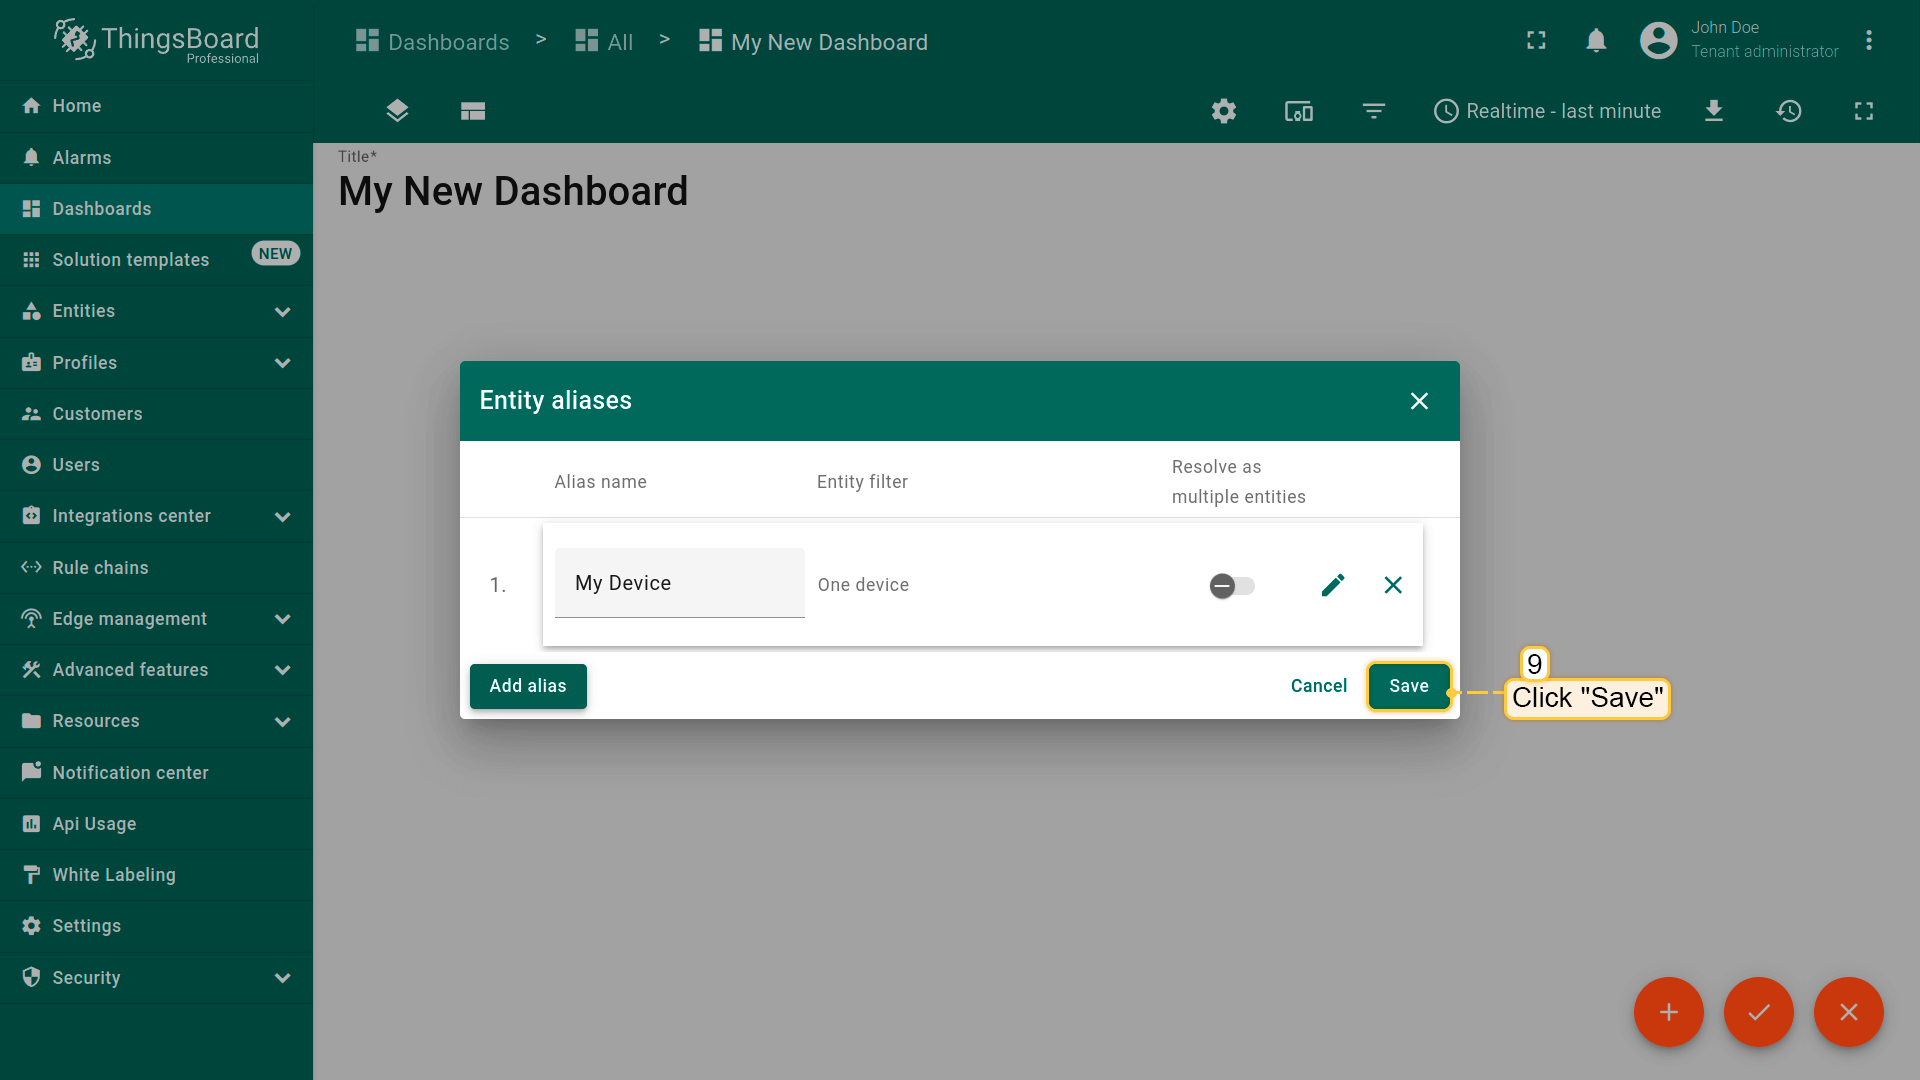Viewport: 1920px width, 1080px height.
Task: Click Save in Entity aliases dialog
Action: [x=1408, y=686]
